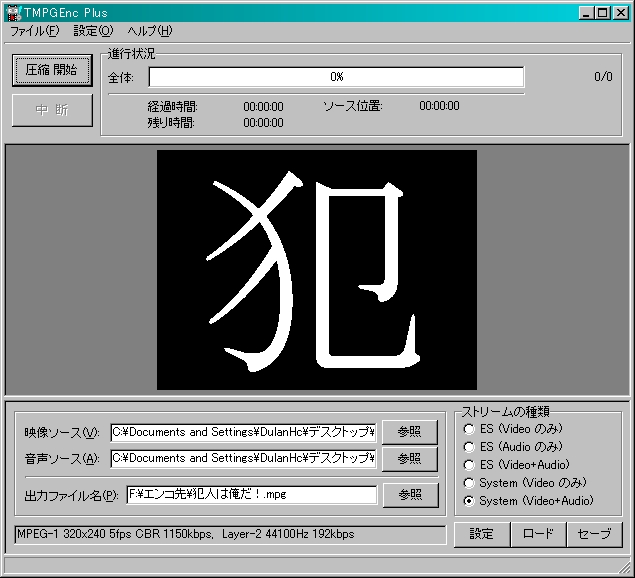Select ES (Video+Audio) stream type
Image resolution: width=635 pixels, height=578 pixels.
[x=516, y=465]
